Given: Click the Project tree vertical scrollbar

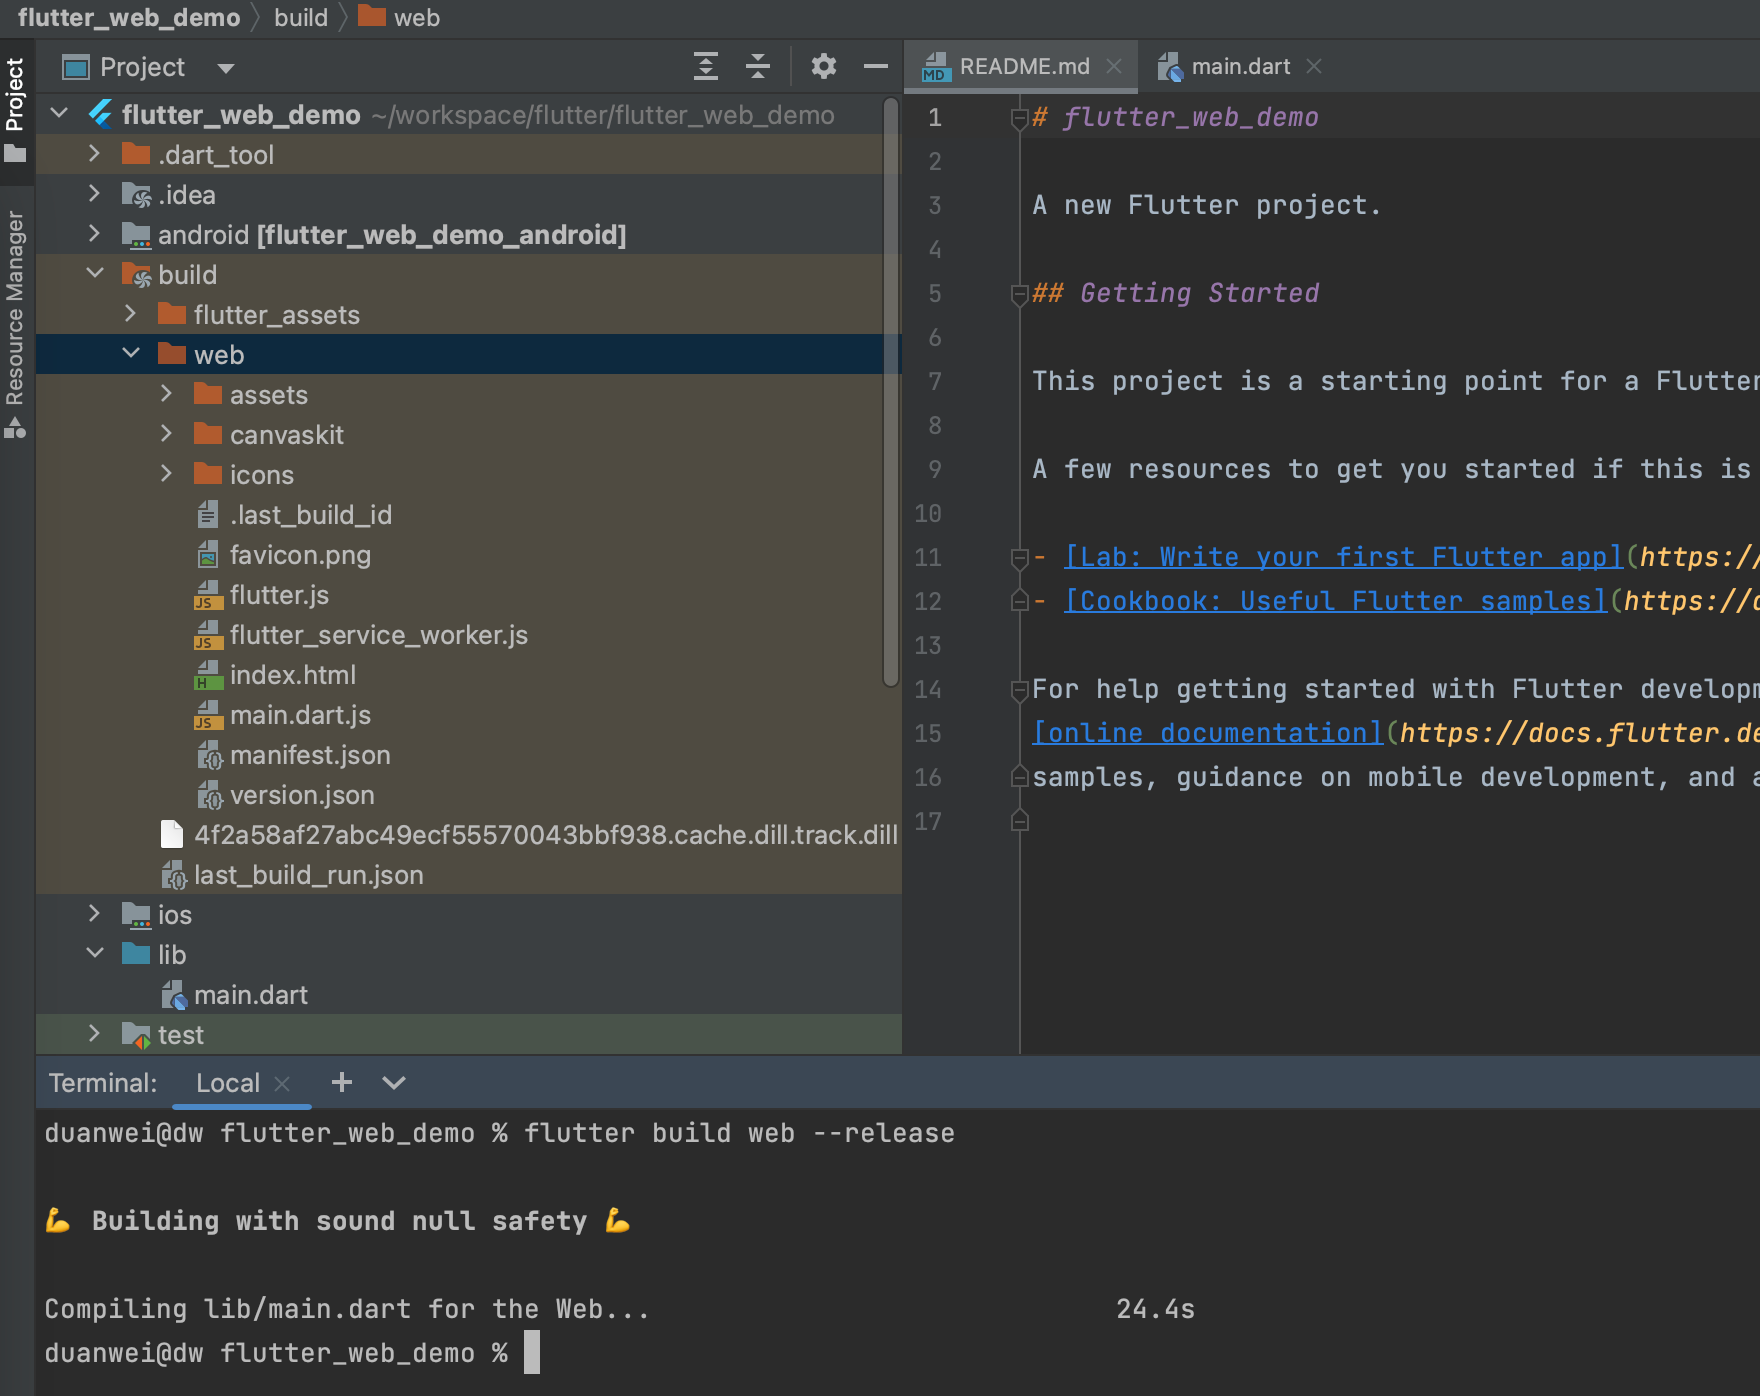Looking at the screenshot, I should pos(891,390).
